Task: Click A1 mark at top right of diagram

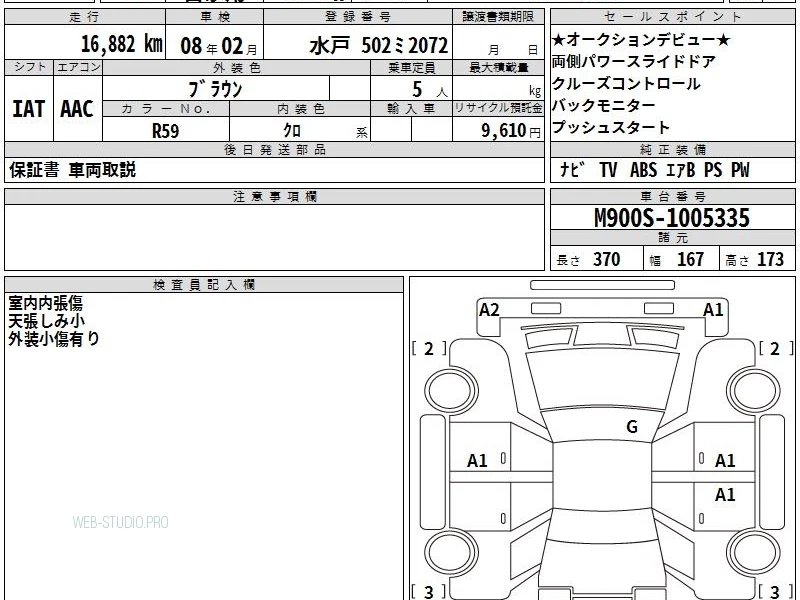Action: click(x=713, y=310)
